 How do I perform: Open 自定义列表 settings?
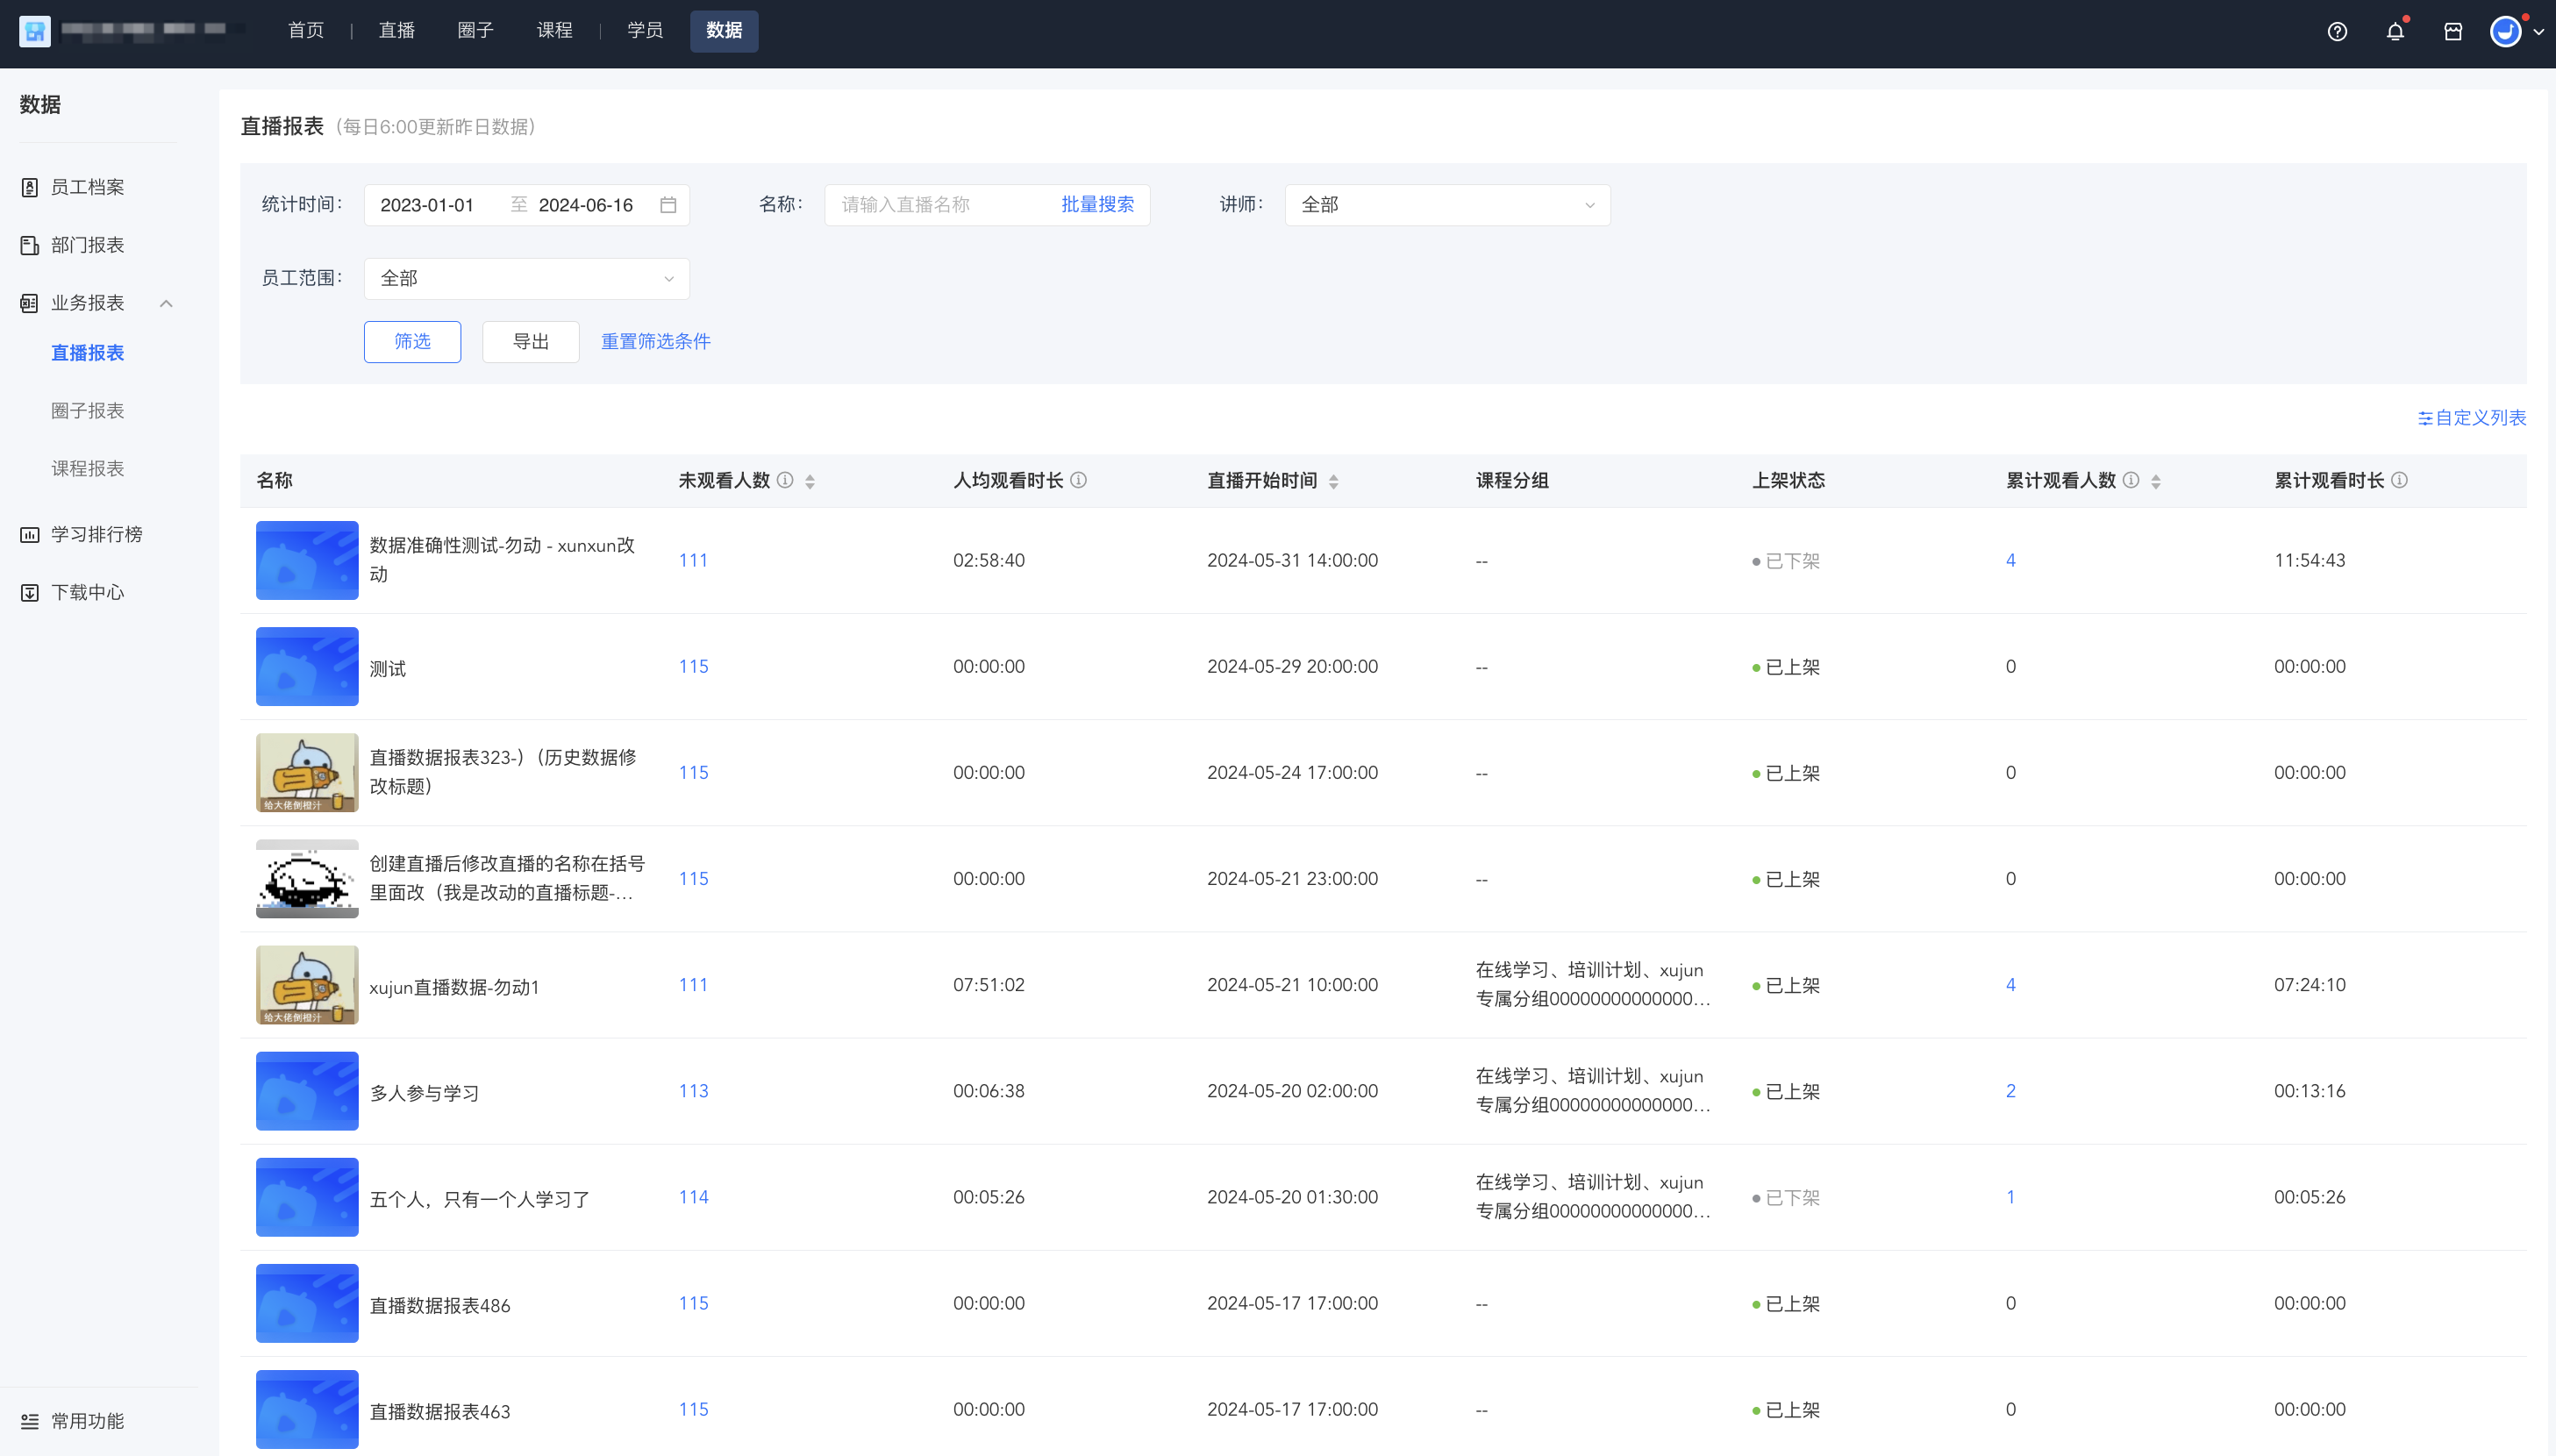coord(2472,418)
